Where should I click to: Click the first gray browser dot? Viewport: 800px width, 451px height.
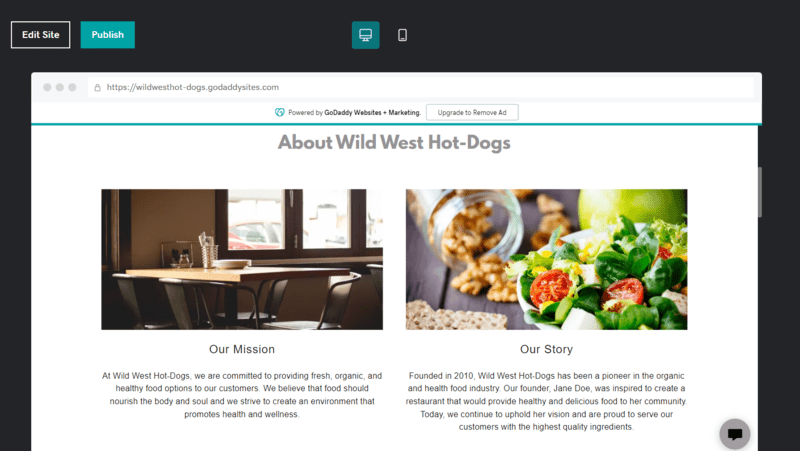point(47,87)
